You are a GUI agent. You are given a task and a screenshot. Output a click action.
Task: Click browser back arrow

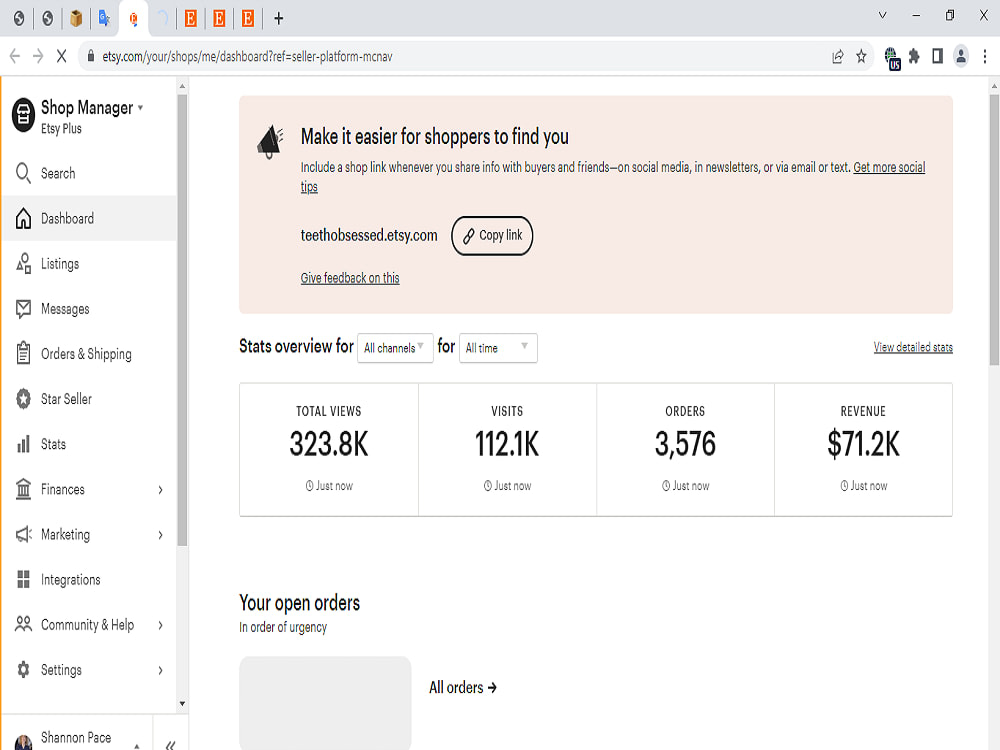[15, 56]
